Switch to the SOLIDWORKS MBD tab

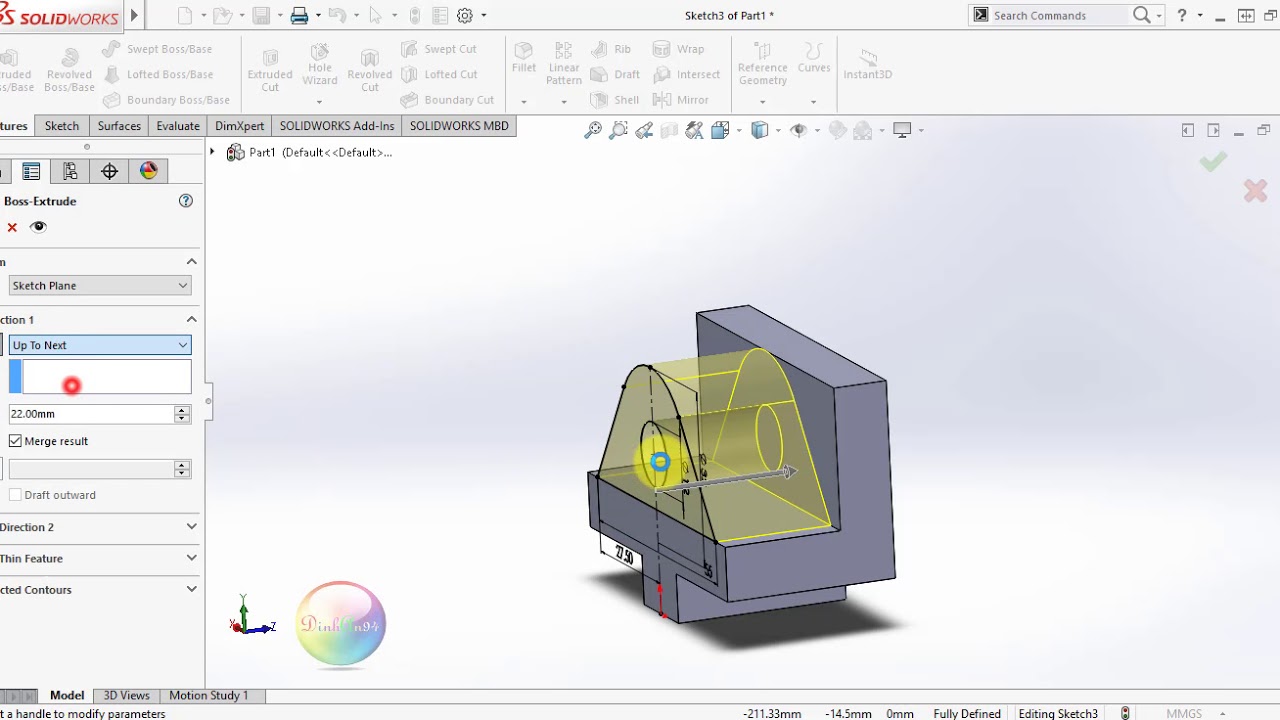(x=459, y=126)
